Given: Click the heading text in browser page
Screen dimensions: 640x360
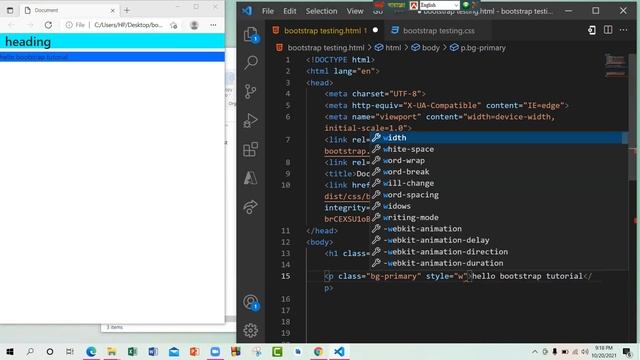Looking at the screenshot, I should pos(28,42).
